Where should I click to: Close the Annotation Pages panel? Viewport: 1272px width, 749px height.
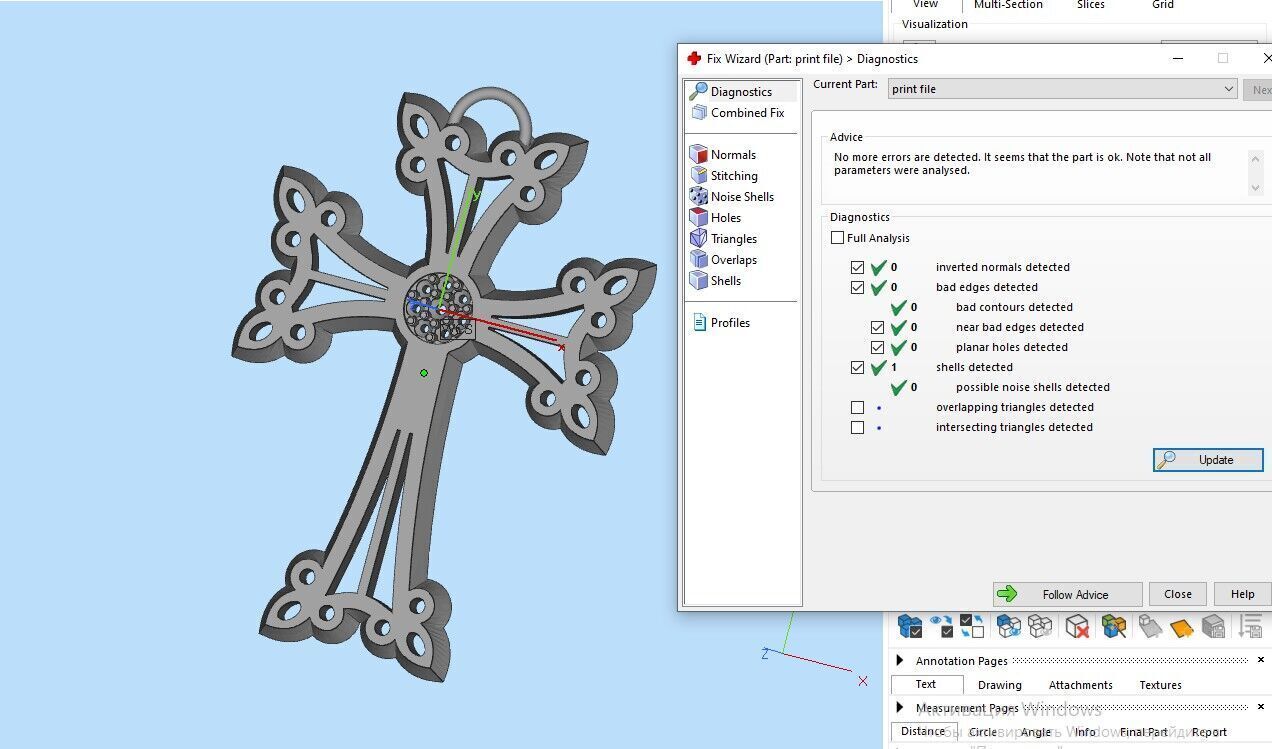coord(1261,660)
